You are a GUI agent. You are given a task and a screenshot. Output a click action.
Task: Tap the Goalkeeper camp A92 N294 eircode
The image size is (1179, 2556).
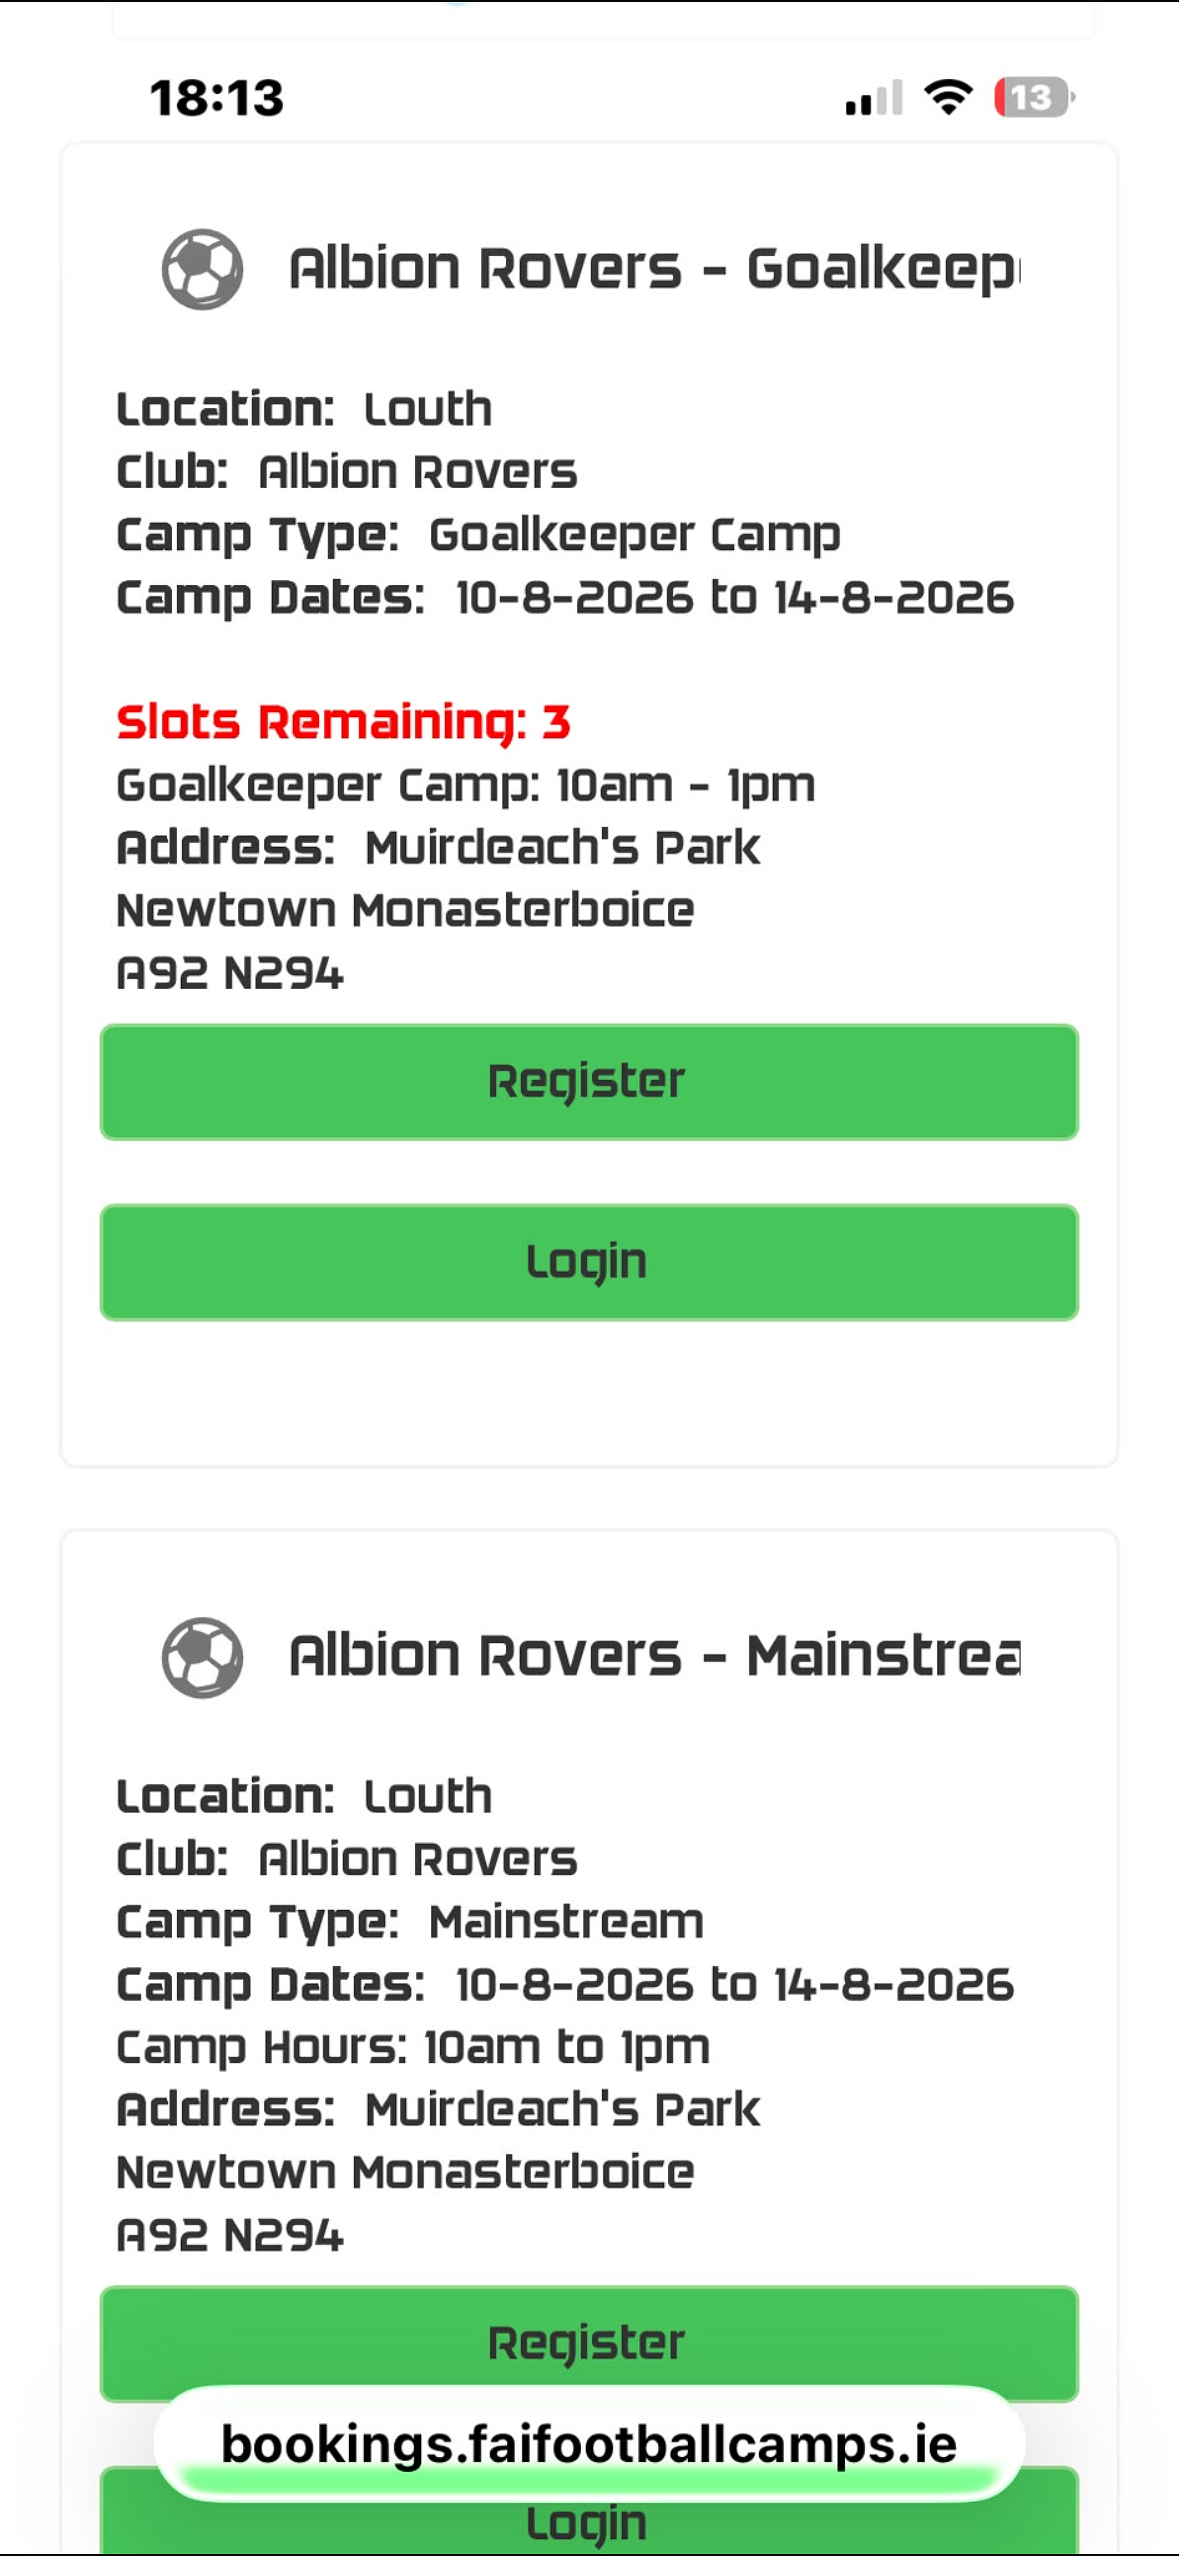(230, 973)
